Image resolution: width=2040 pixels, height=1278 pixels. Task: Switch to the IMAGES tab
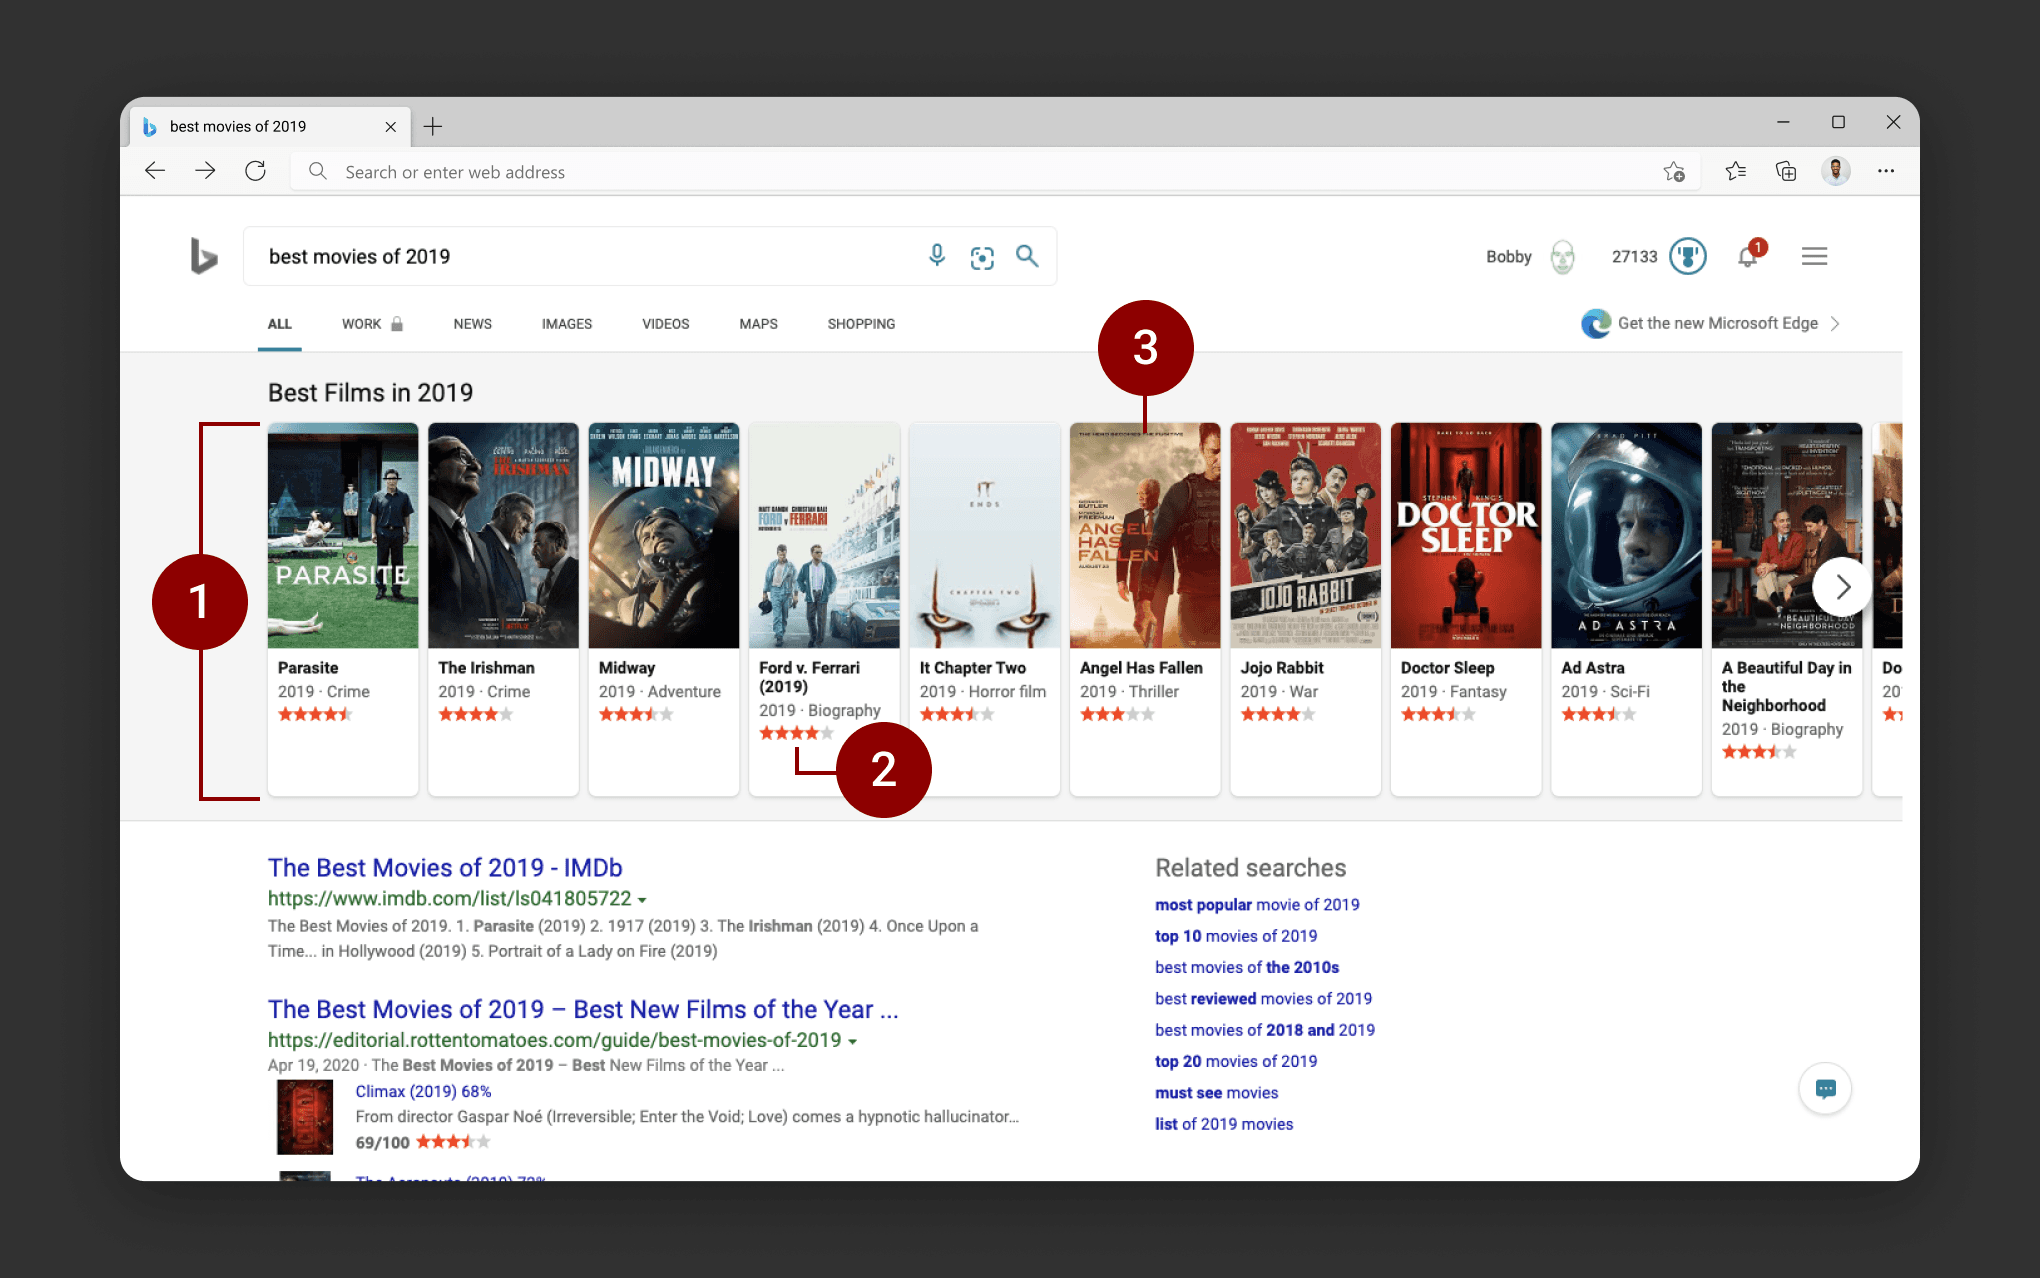coord(566,324)
